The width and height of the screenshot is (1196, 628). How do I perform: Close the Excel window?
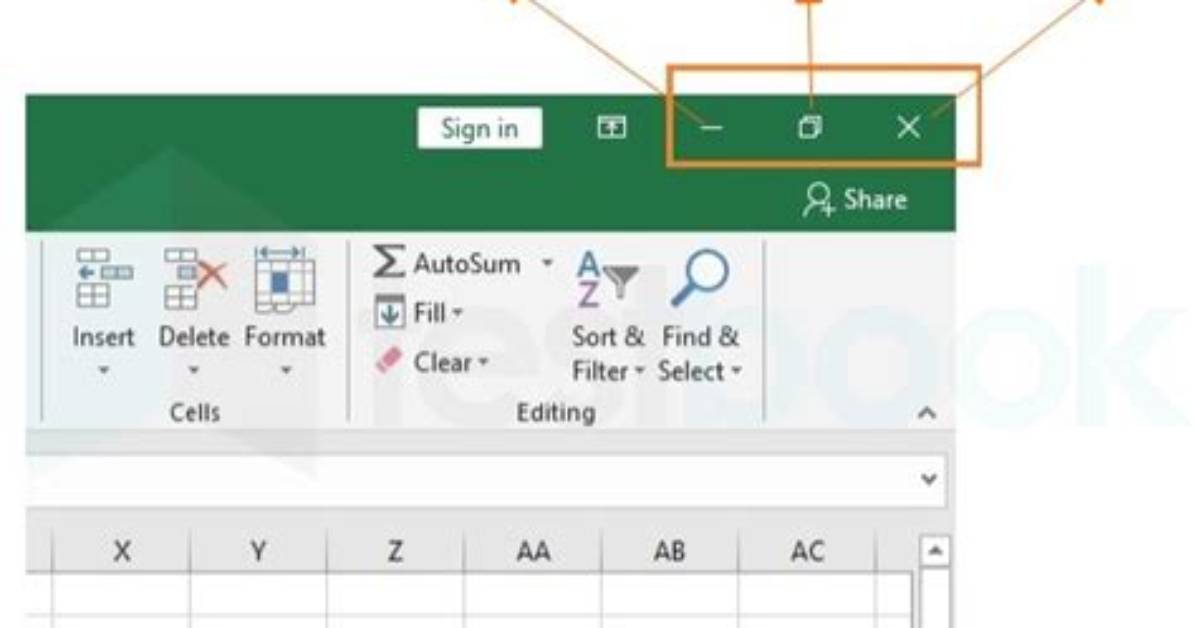pyautogui.click(x=908, y=127)
